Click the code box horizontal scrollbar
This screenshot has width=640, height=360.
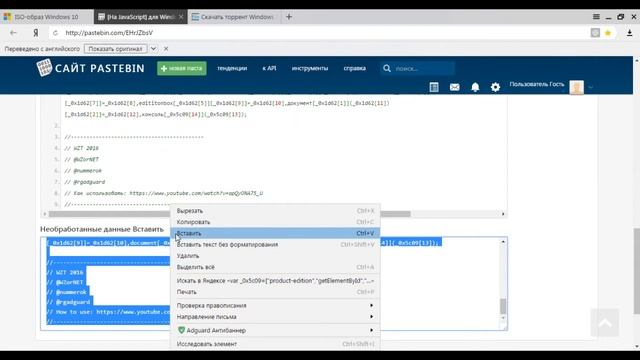(x=229, y=214)
